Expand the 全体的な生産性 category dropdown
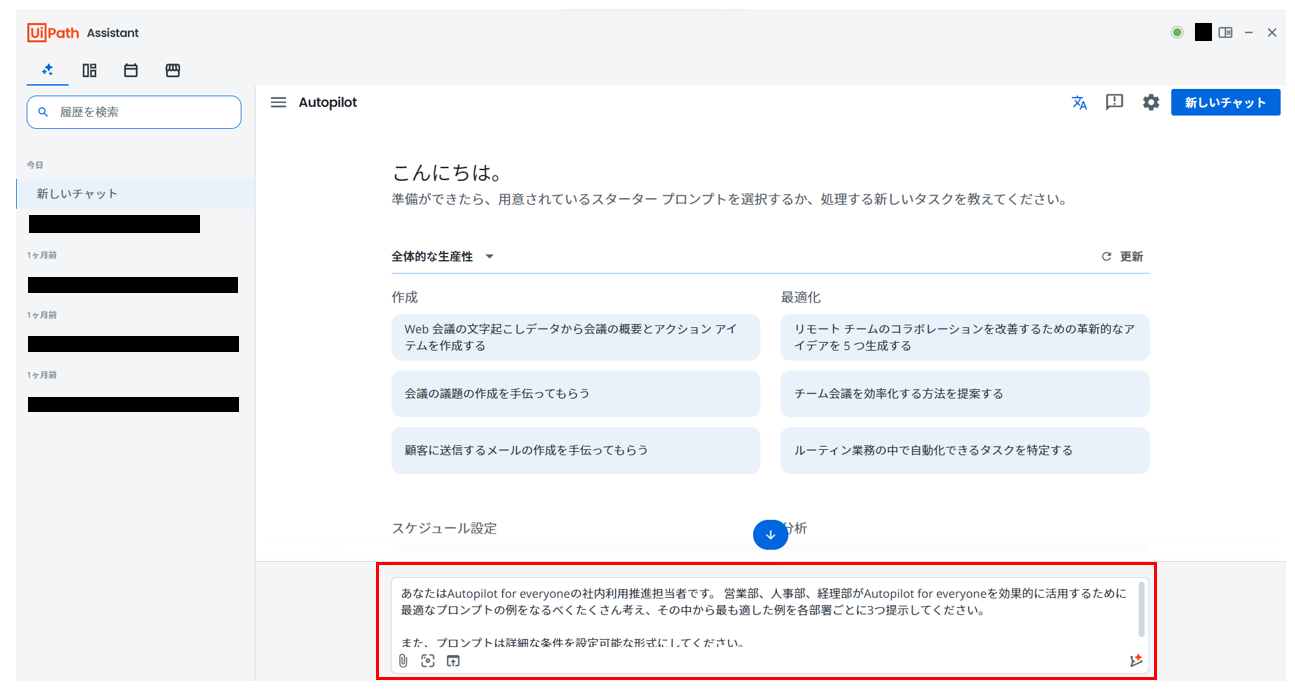1295x691 pixels. [x=443, y=256]
